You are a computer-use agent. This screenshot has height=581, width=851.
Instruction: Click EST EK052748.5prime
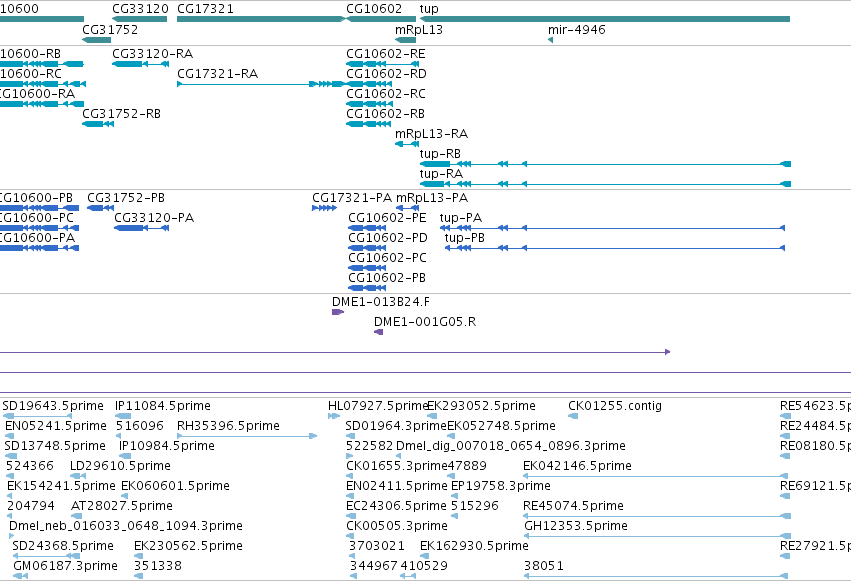[501, 426]
